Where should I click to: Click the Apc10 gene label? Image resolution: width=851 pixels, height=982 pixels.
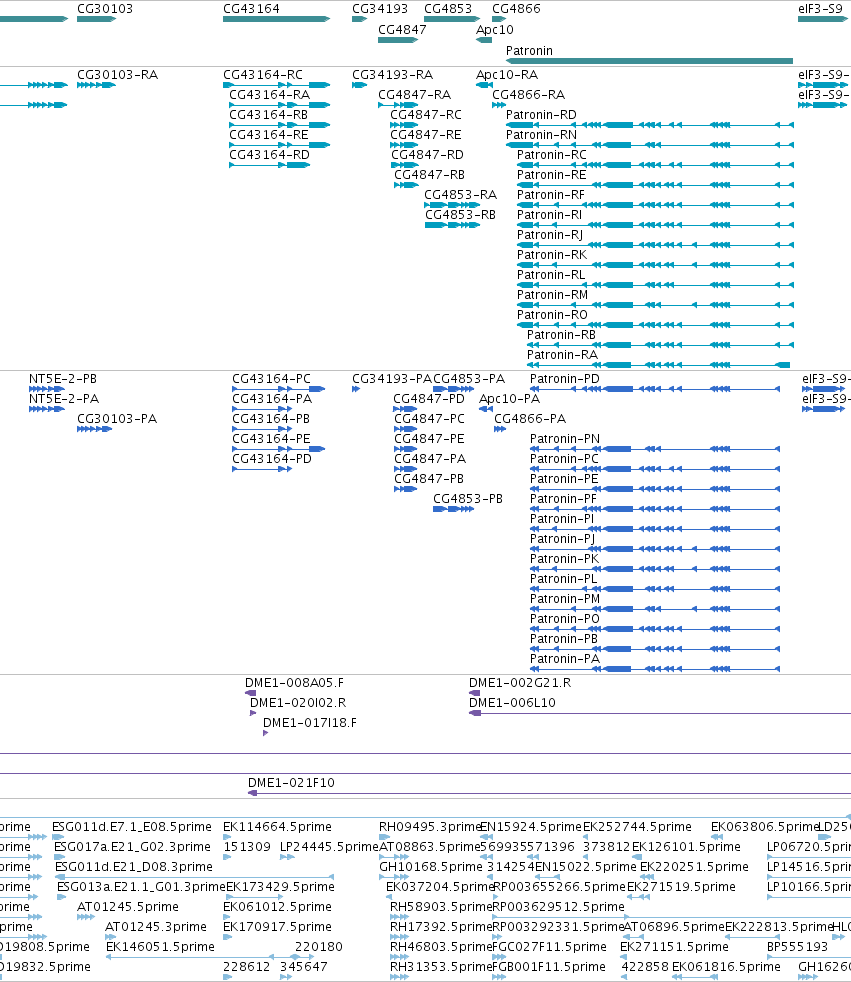tap(495, 29)
